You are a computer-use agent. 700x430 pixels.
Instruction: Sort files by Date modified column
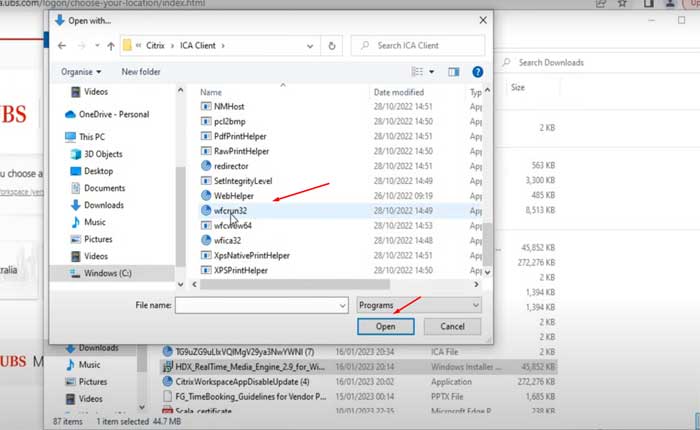coord(399,92)
